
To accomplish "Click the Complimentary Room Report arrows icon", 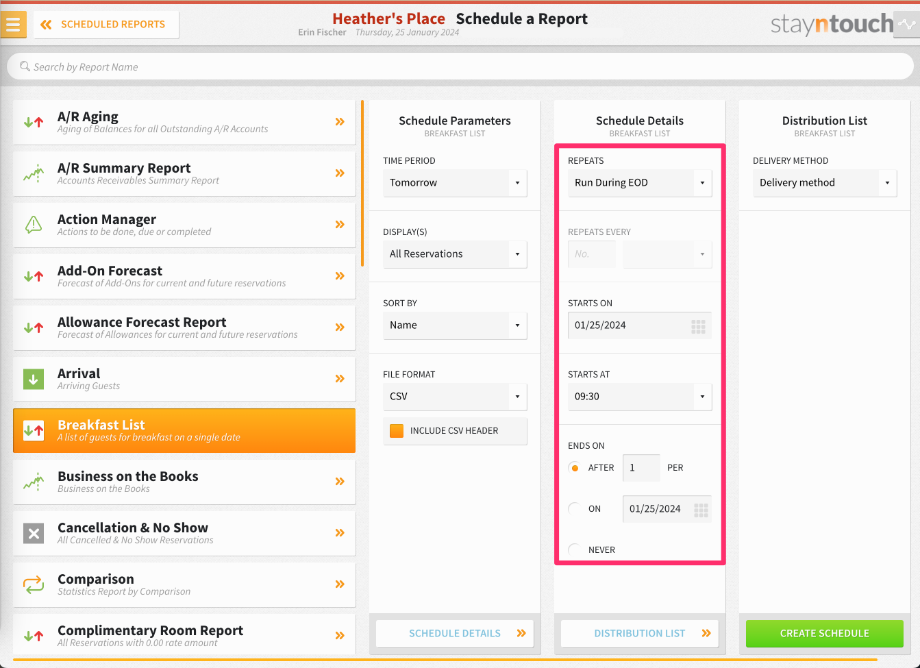I will pos(33,635).
